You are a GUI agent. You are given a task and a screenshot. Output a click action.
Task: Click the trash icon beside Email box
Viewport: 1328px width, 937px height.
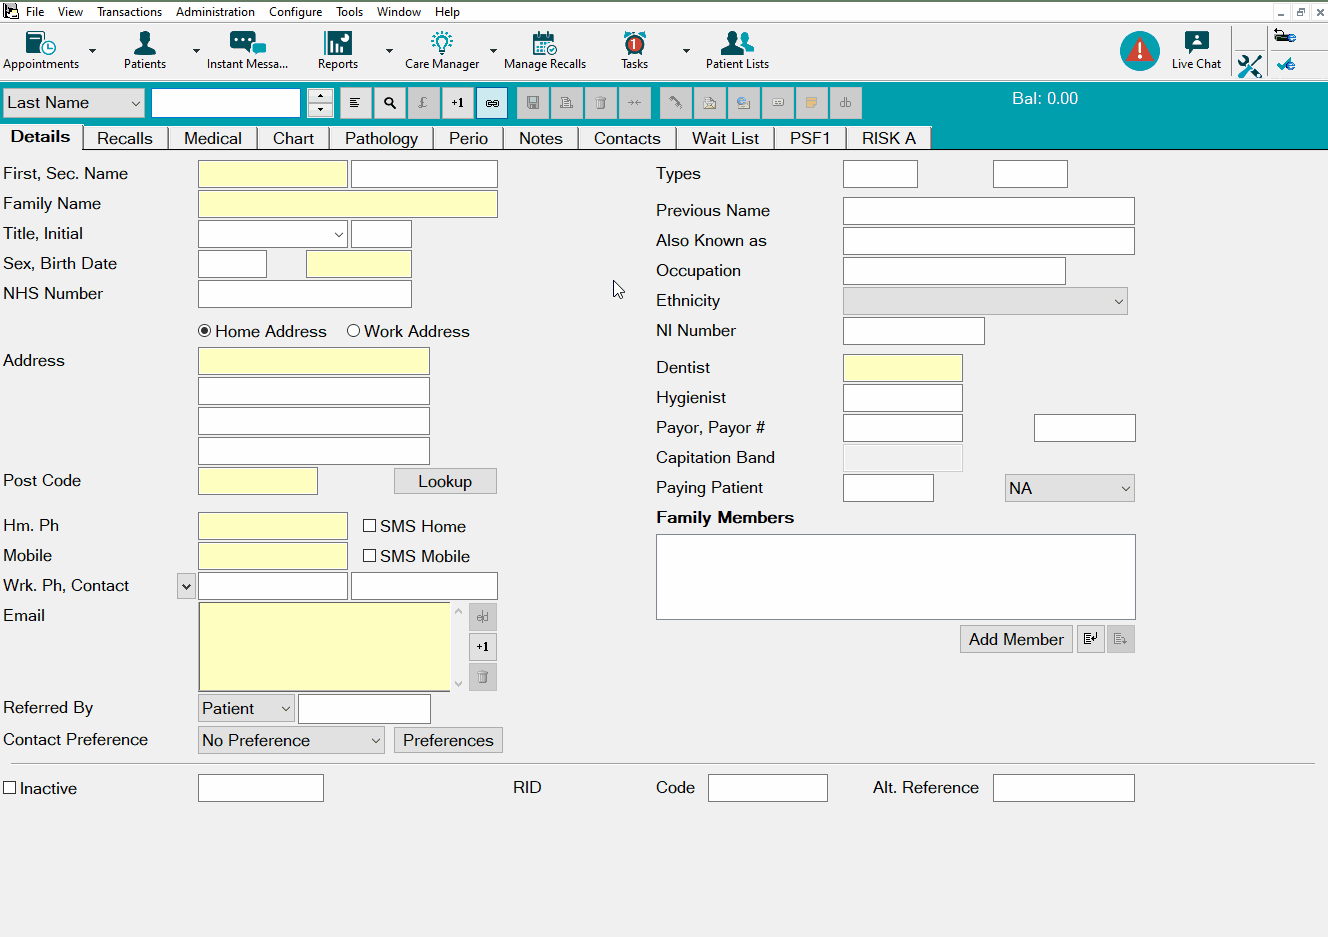coord(483,677)
